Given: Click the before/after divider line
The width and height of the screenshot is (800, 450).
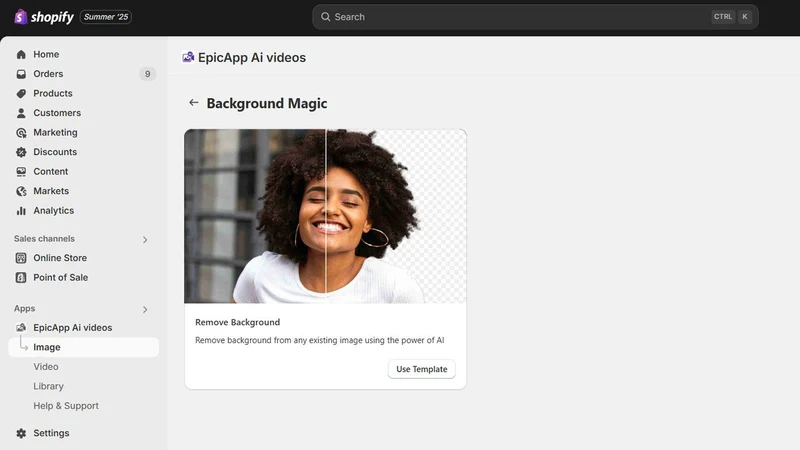Looking at the screenshot, I should click(326, 216).
